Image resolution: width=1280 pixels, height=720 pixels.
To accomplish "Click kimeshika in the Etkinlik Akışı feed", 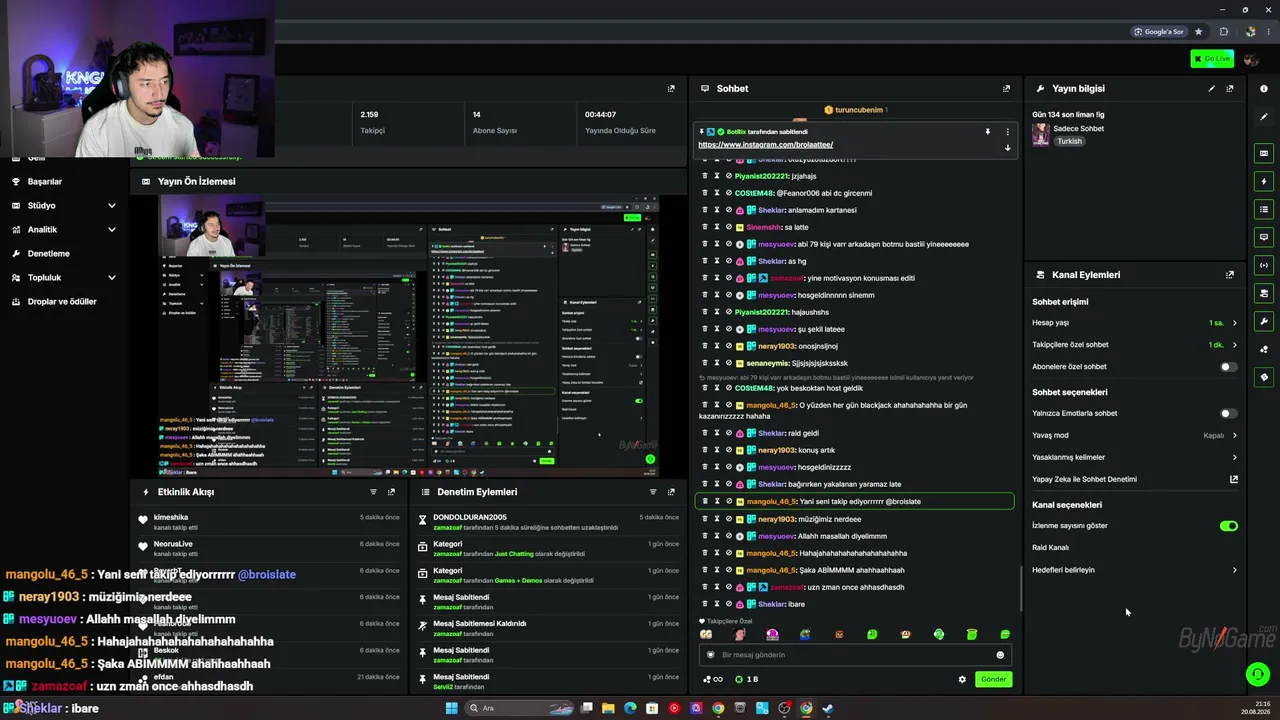I will 171,518.
